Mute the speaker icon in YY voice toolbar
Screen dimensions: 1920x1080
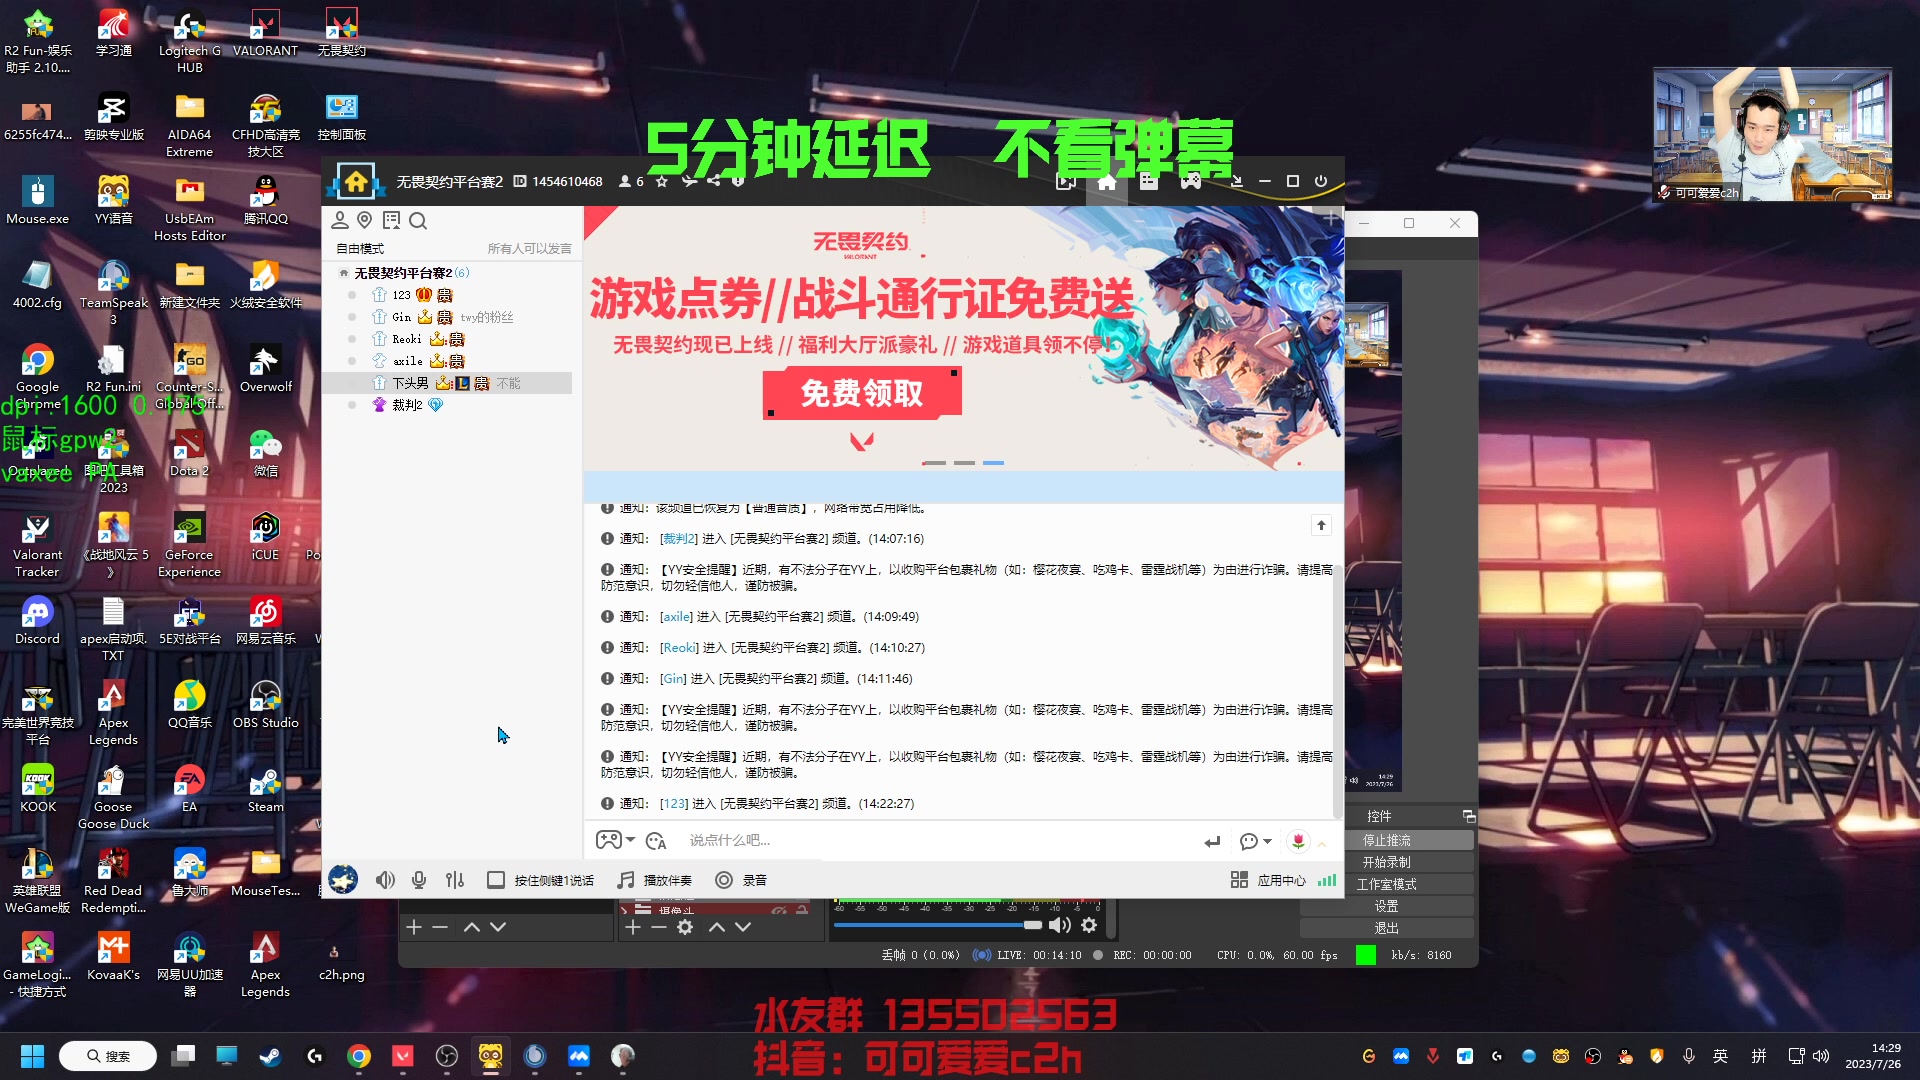point(385,880)
